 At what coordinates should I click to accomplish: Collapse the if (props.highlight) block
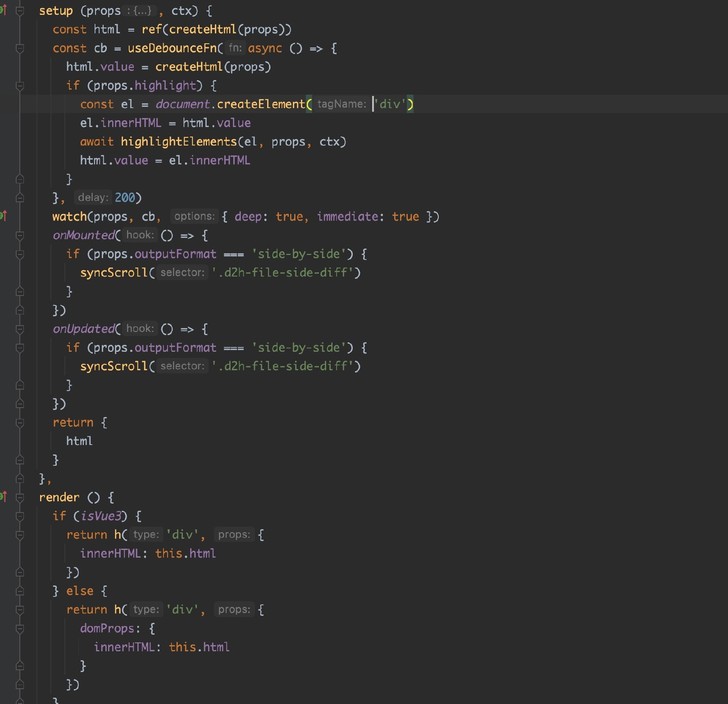click(x=20, y=86)
